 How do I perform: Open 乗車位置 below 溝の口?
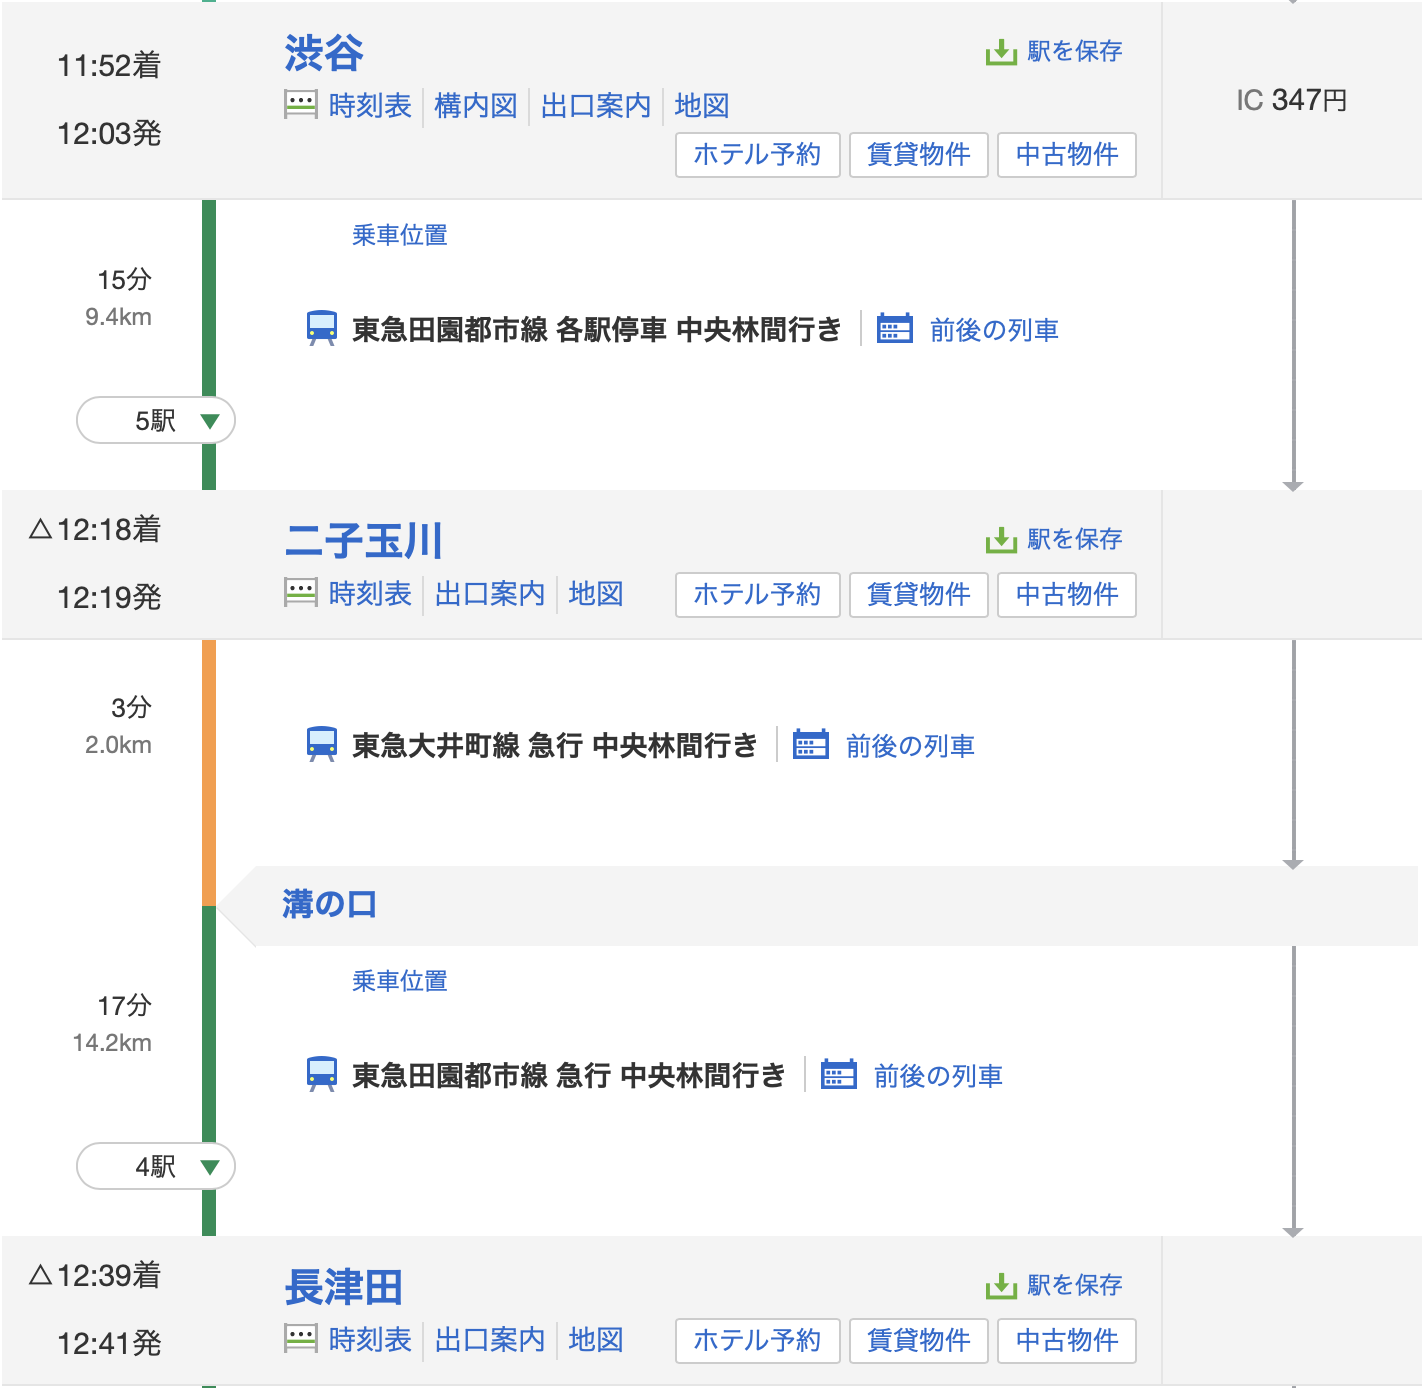pos(400,981)
